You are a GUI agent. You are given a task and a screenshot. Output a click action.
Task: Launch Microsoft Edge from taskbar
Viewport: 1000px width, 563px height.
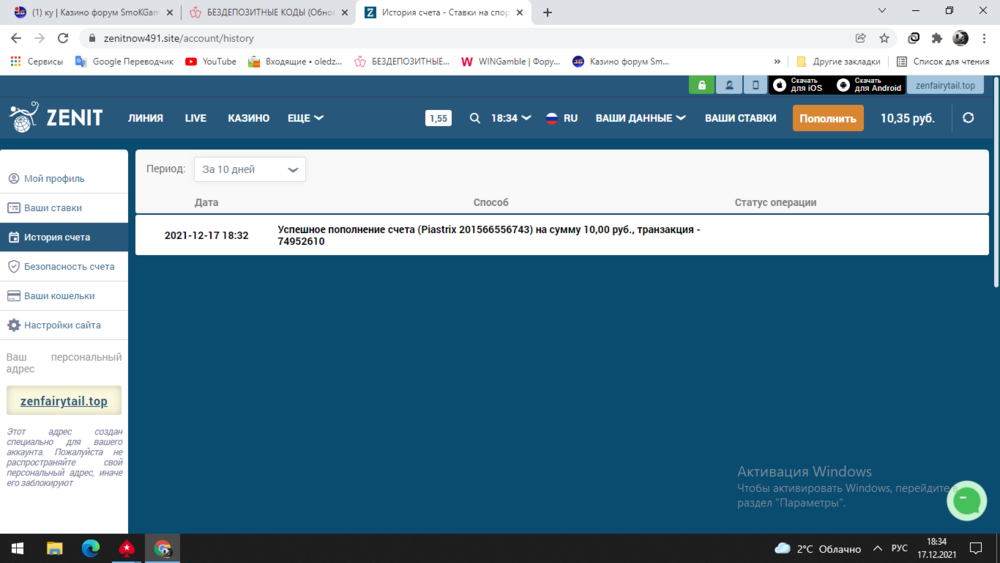(x=91, y=548)
